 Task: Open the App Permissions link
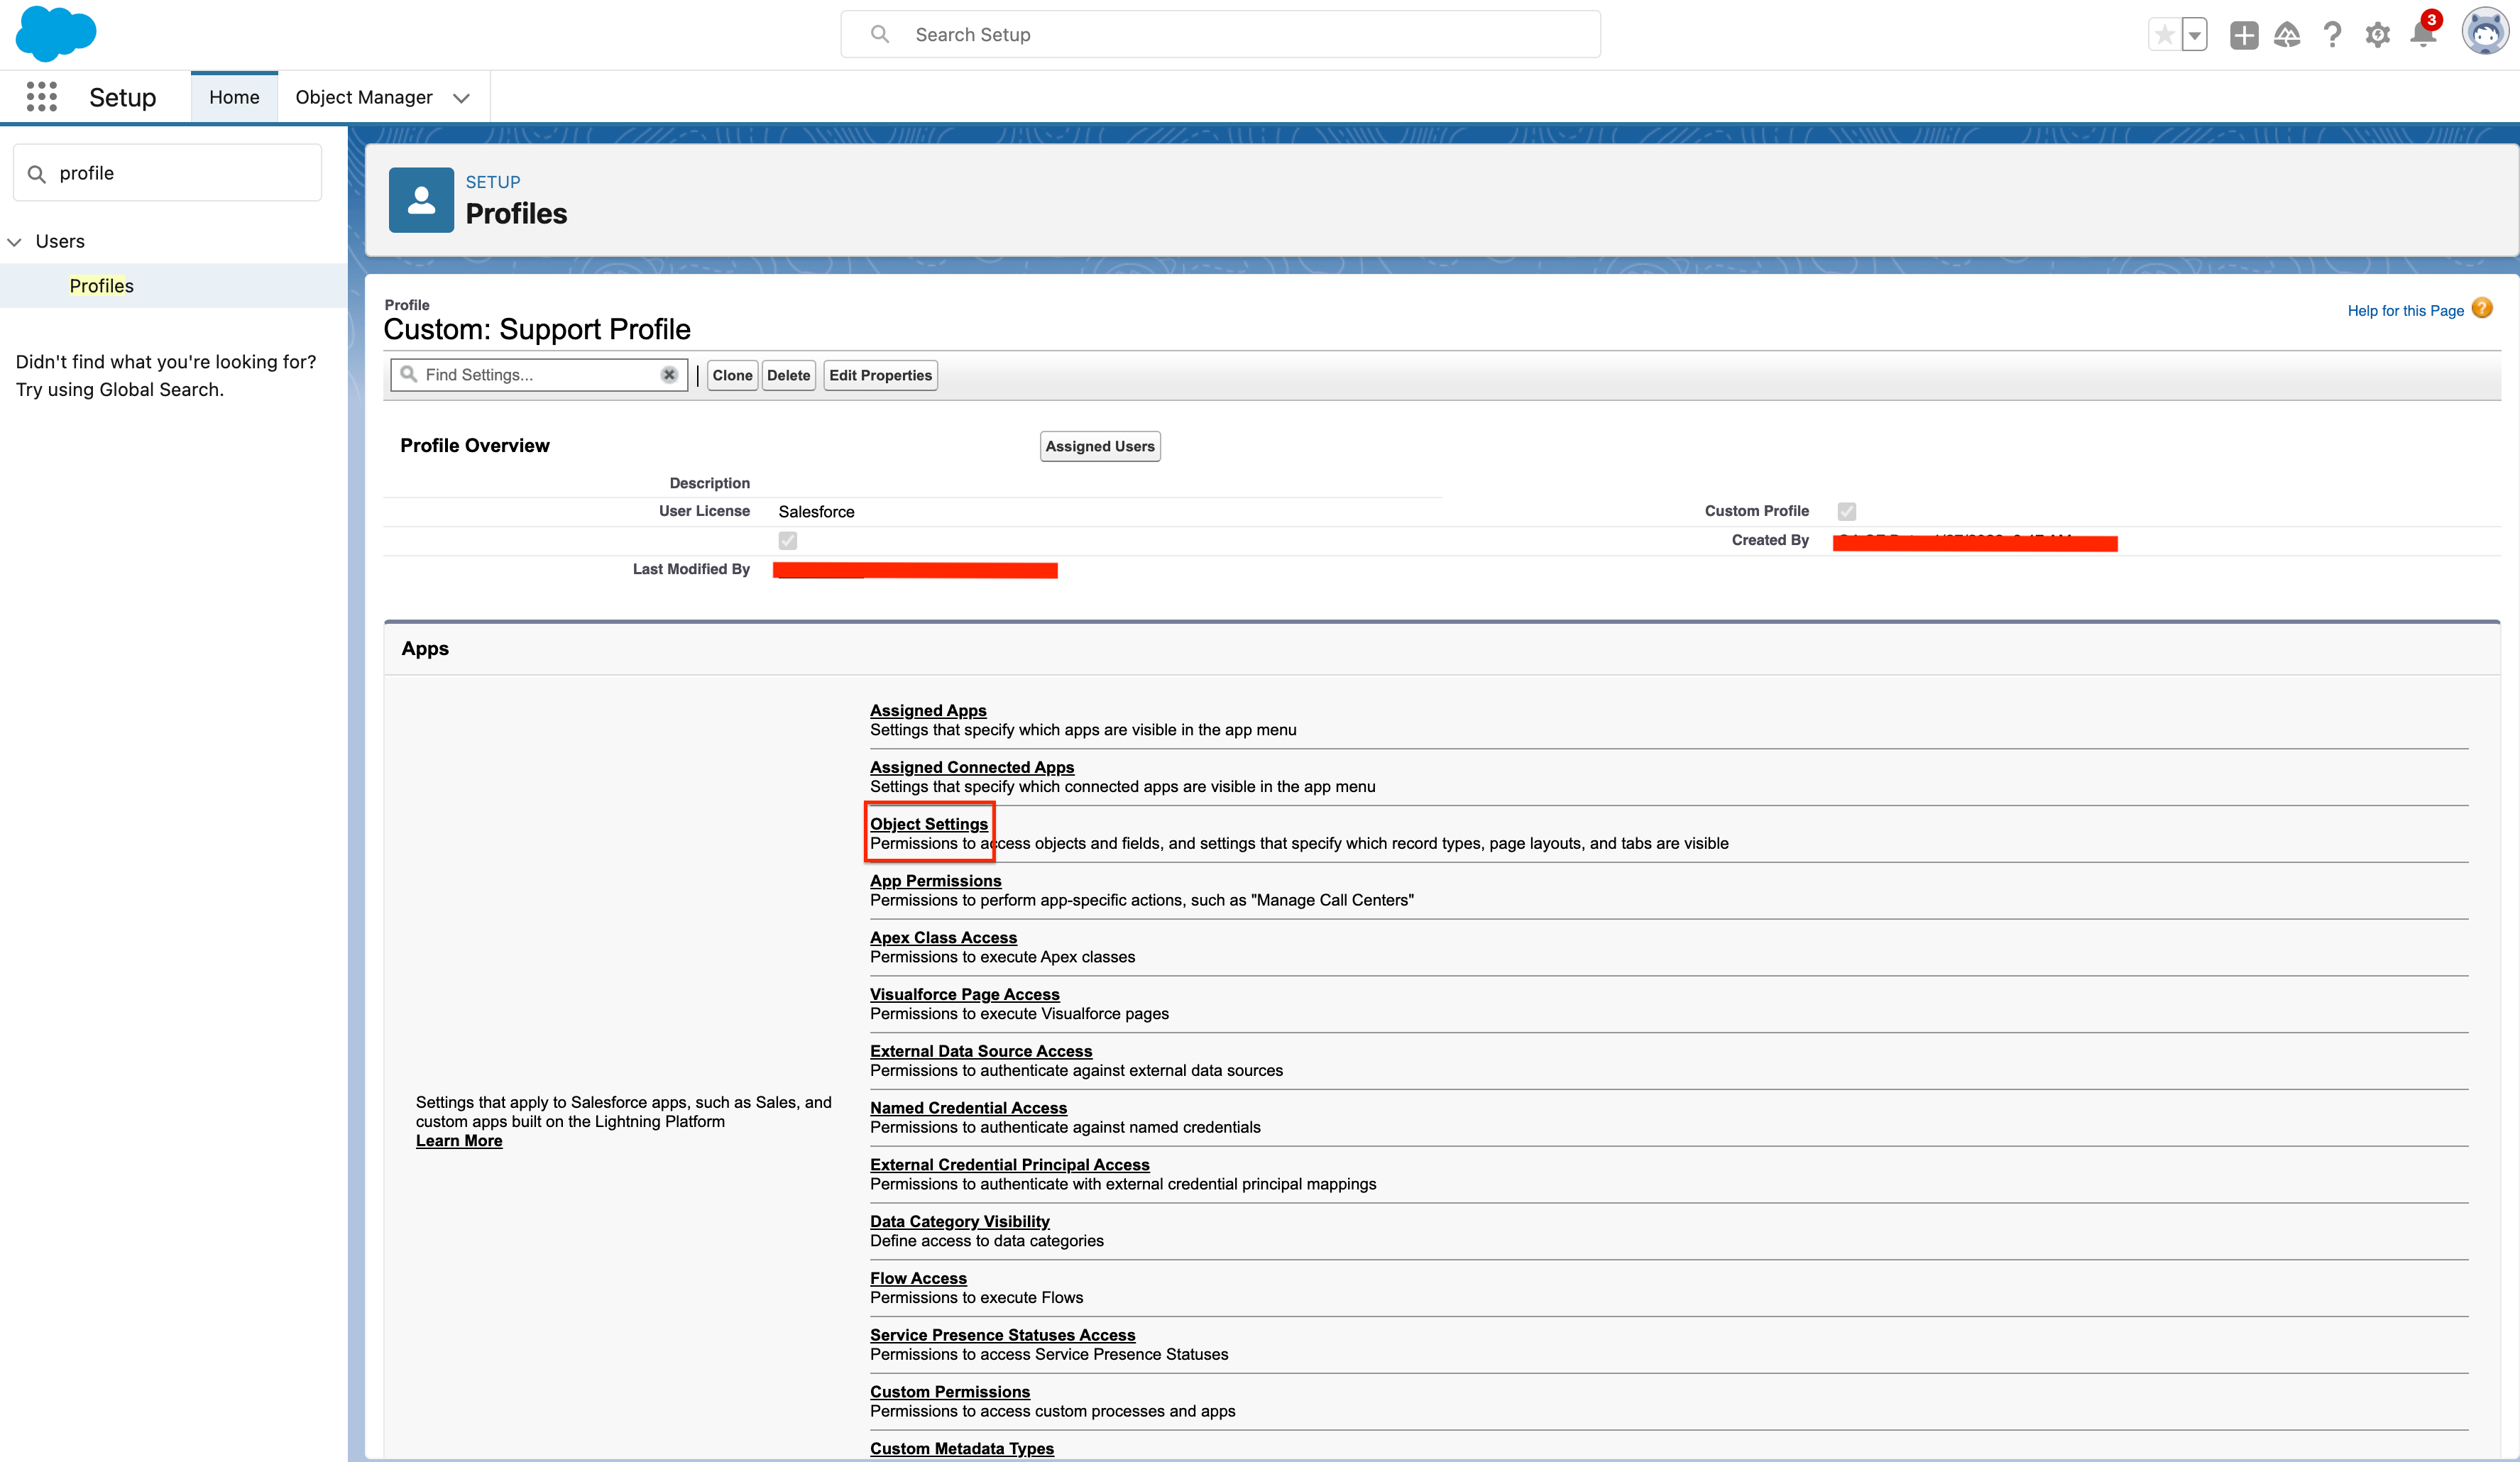[x=935, y=882]
